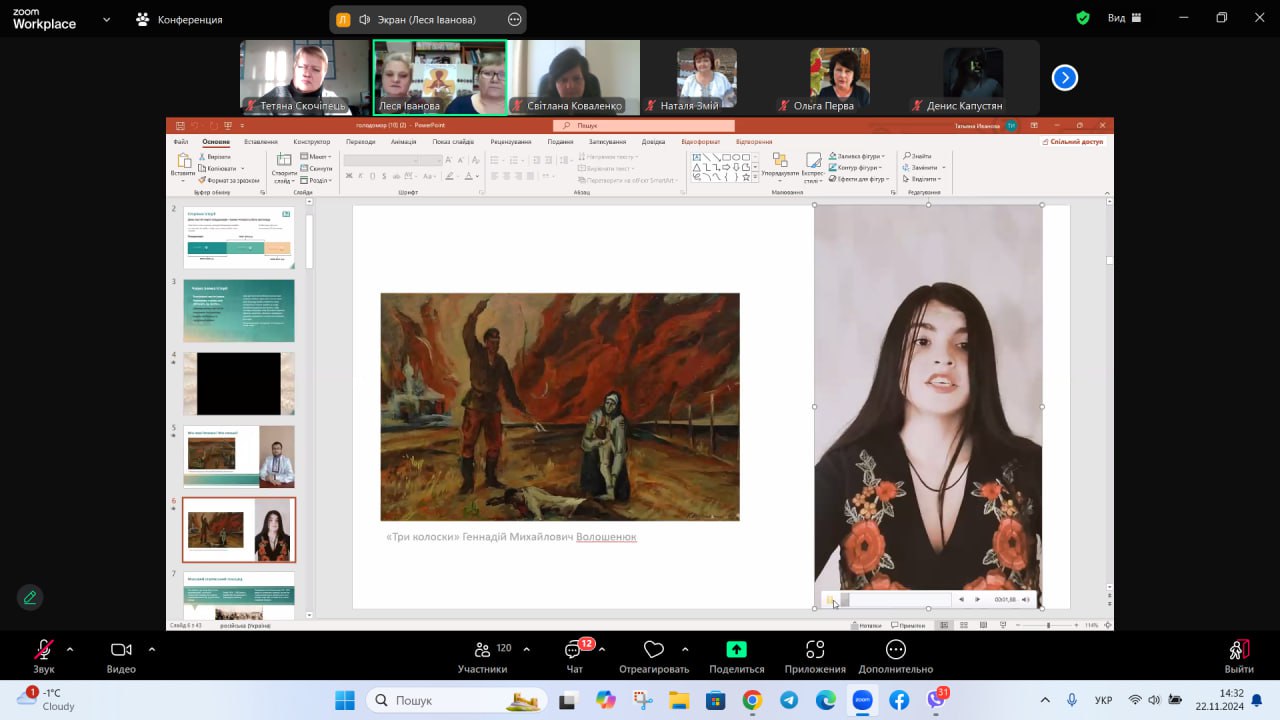The width and height of the screenshot is (1280, 720).
Task: Switch to the Анімація ribbon tab
Action: [404, 142]
